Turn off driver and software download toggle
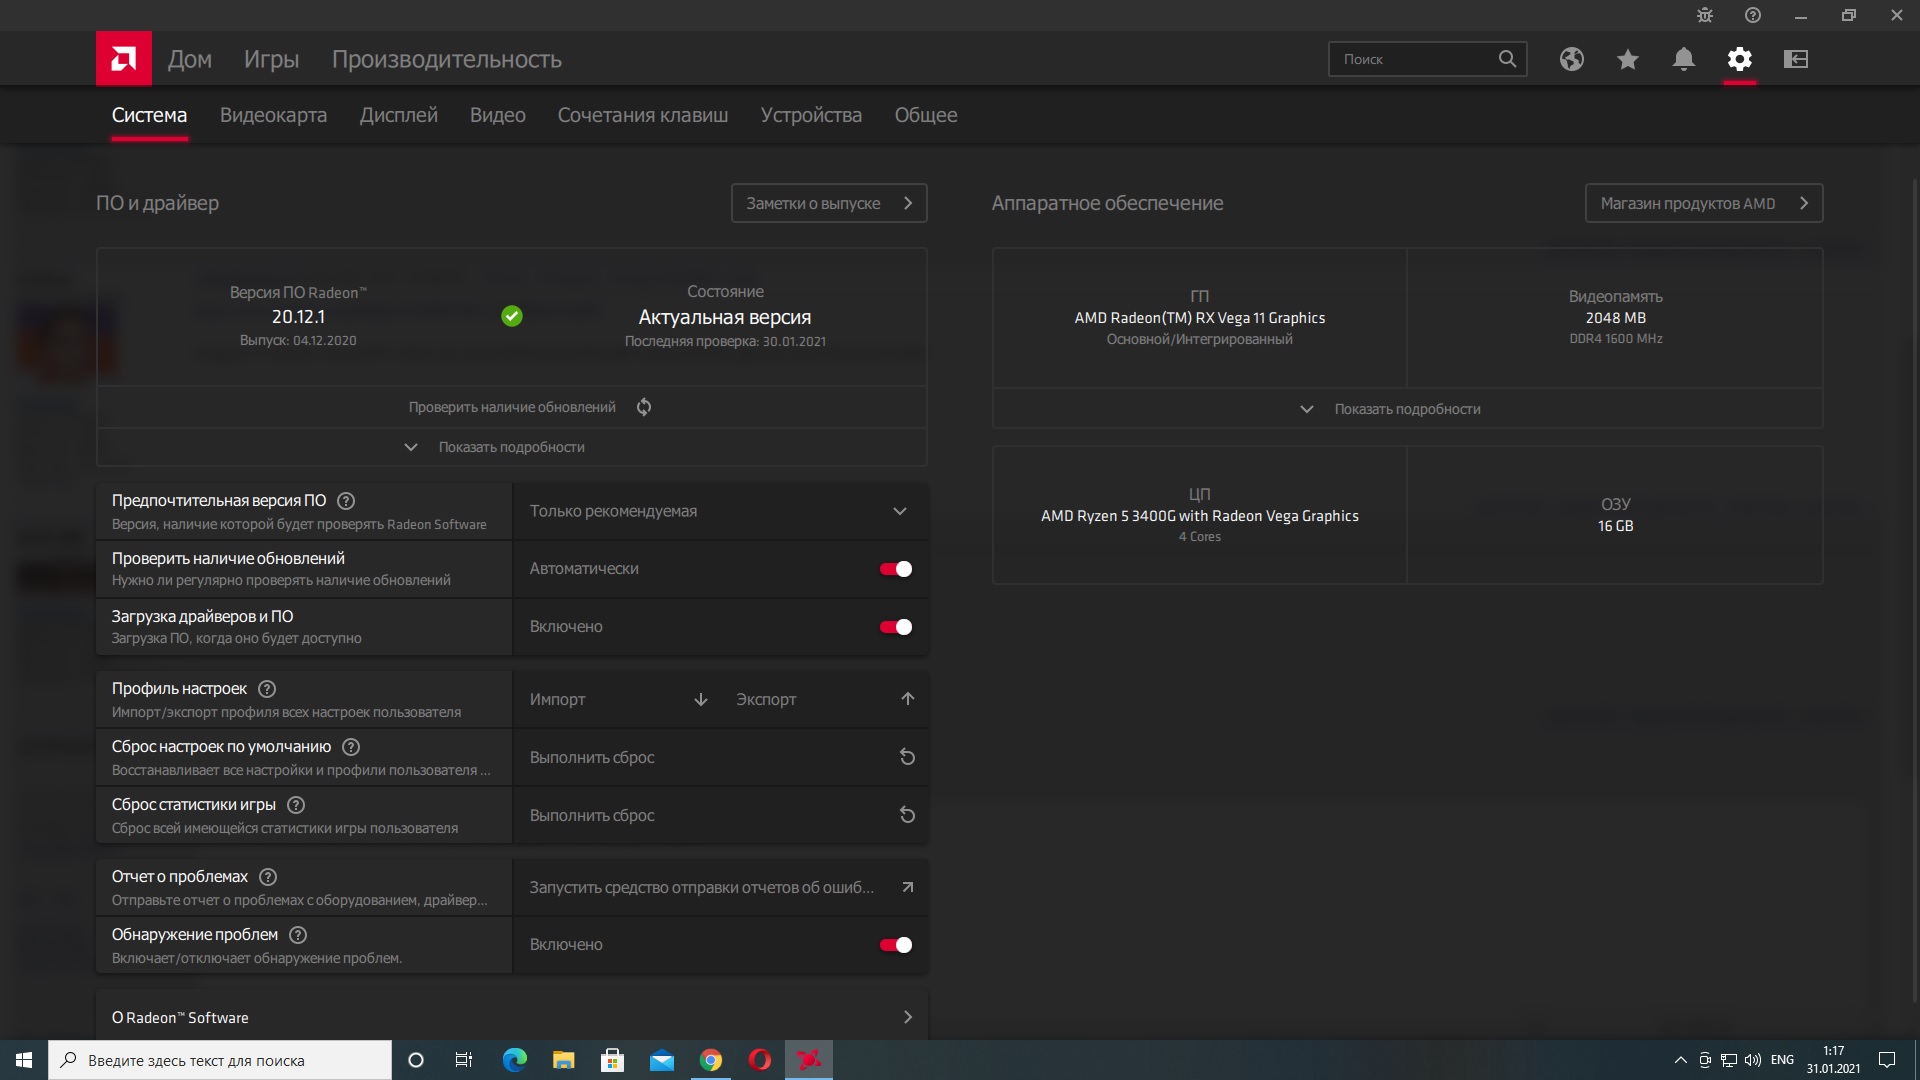This screenshot has width=1920, height=1080. 895,627
